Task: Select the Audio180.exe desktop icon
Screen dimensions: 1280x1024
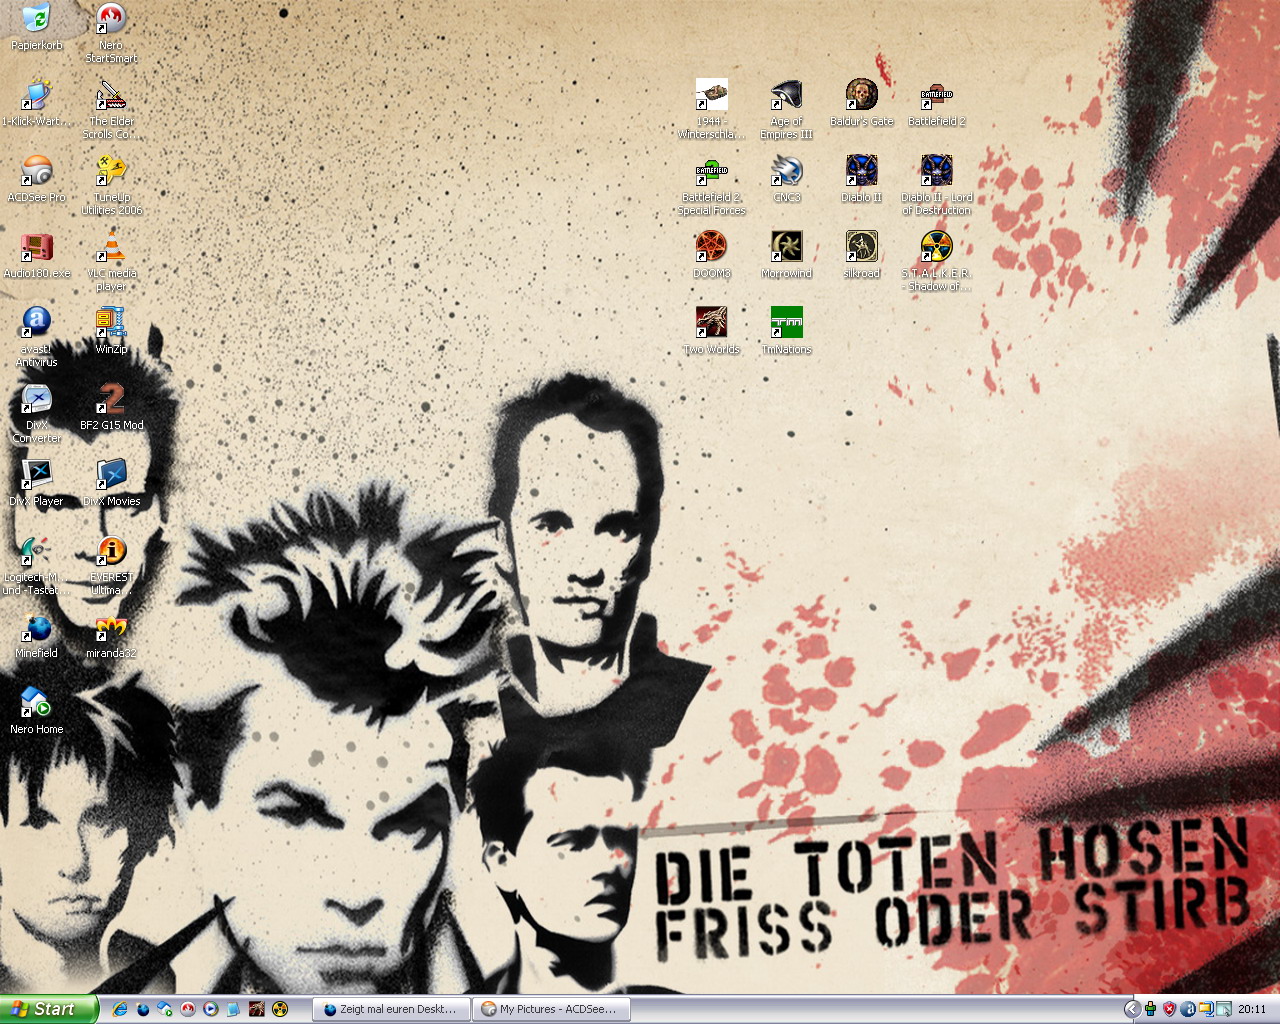Action: (36, 255)
